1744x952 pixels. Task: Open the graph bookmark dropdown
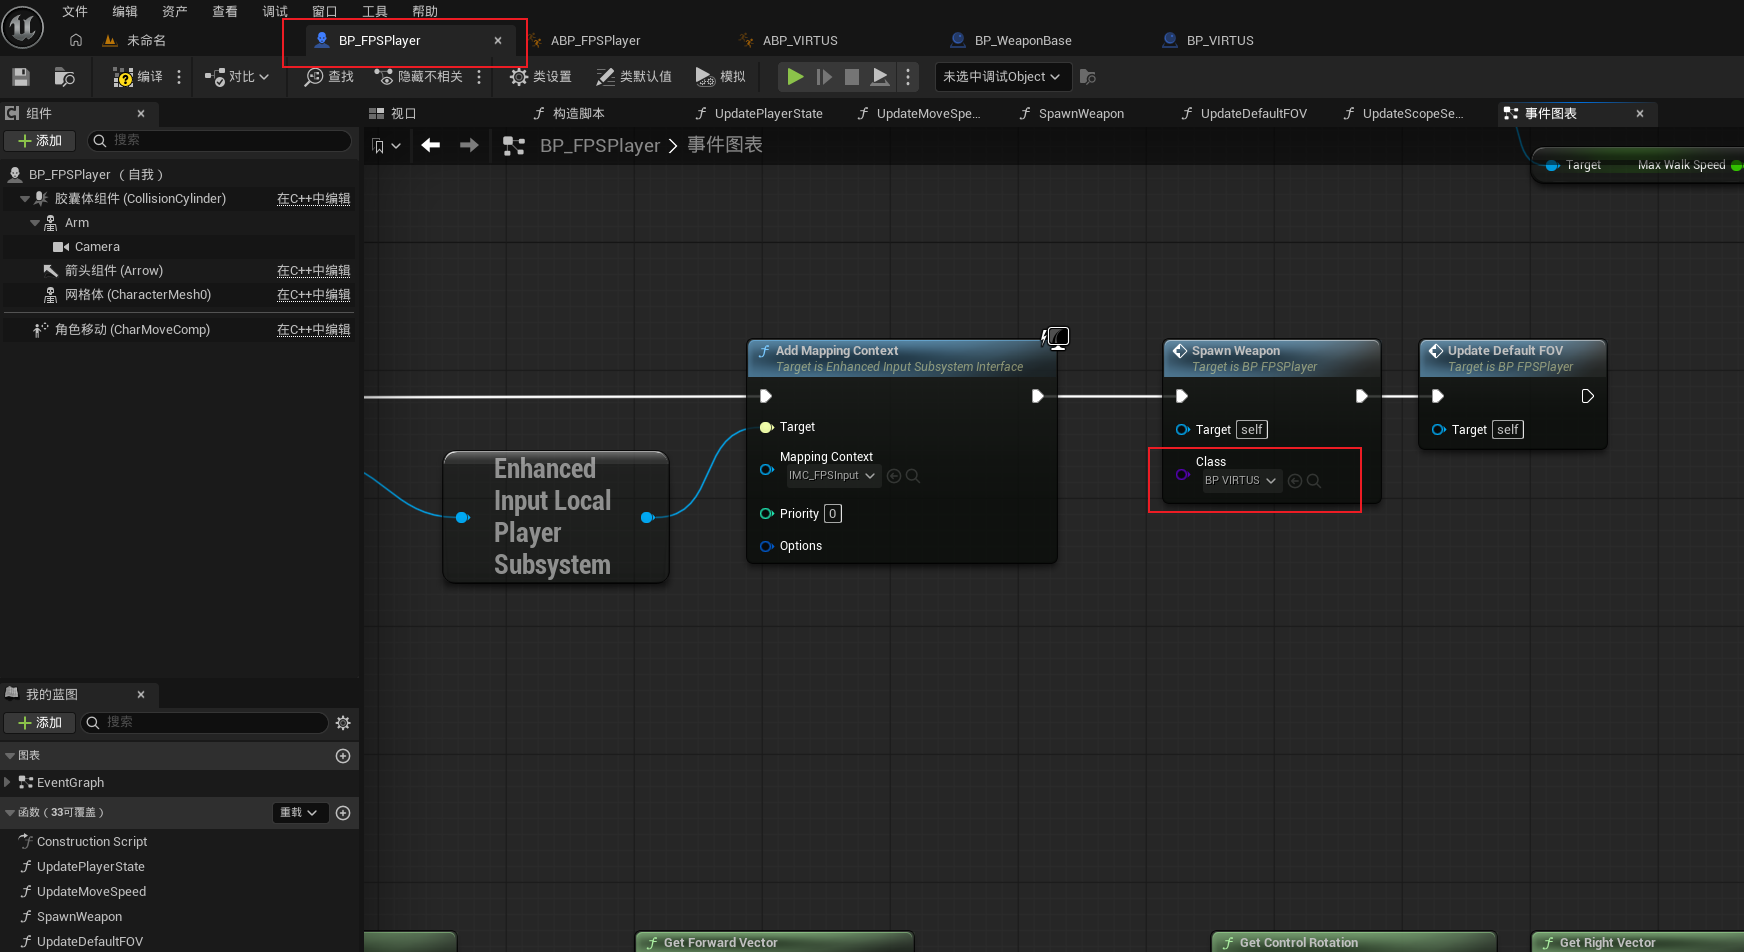386,146
